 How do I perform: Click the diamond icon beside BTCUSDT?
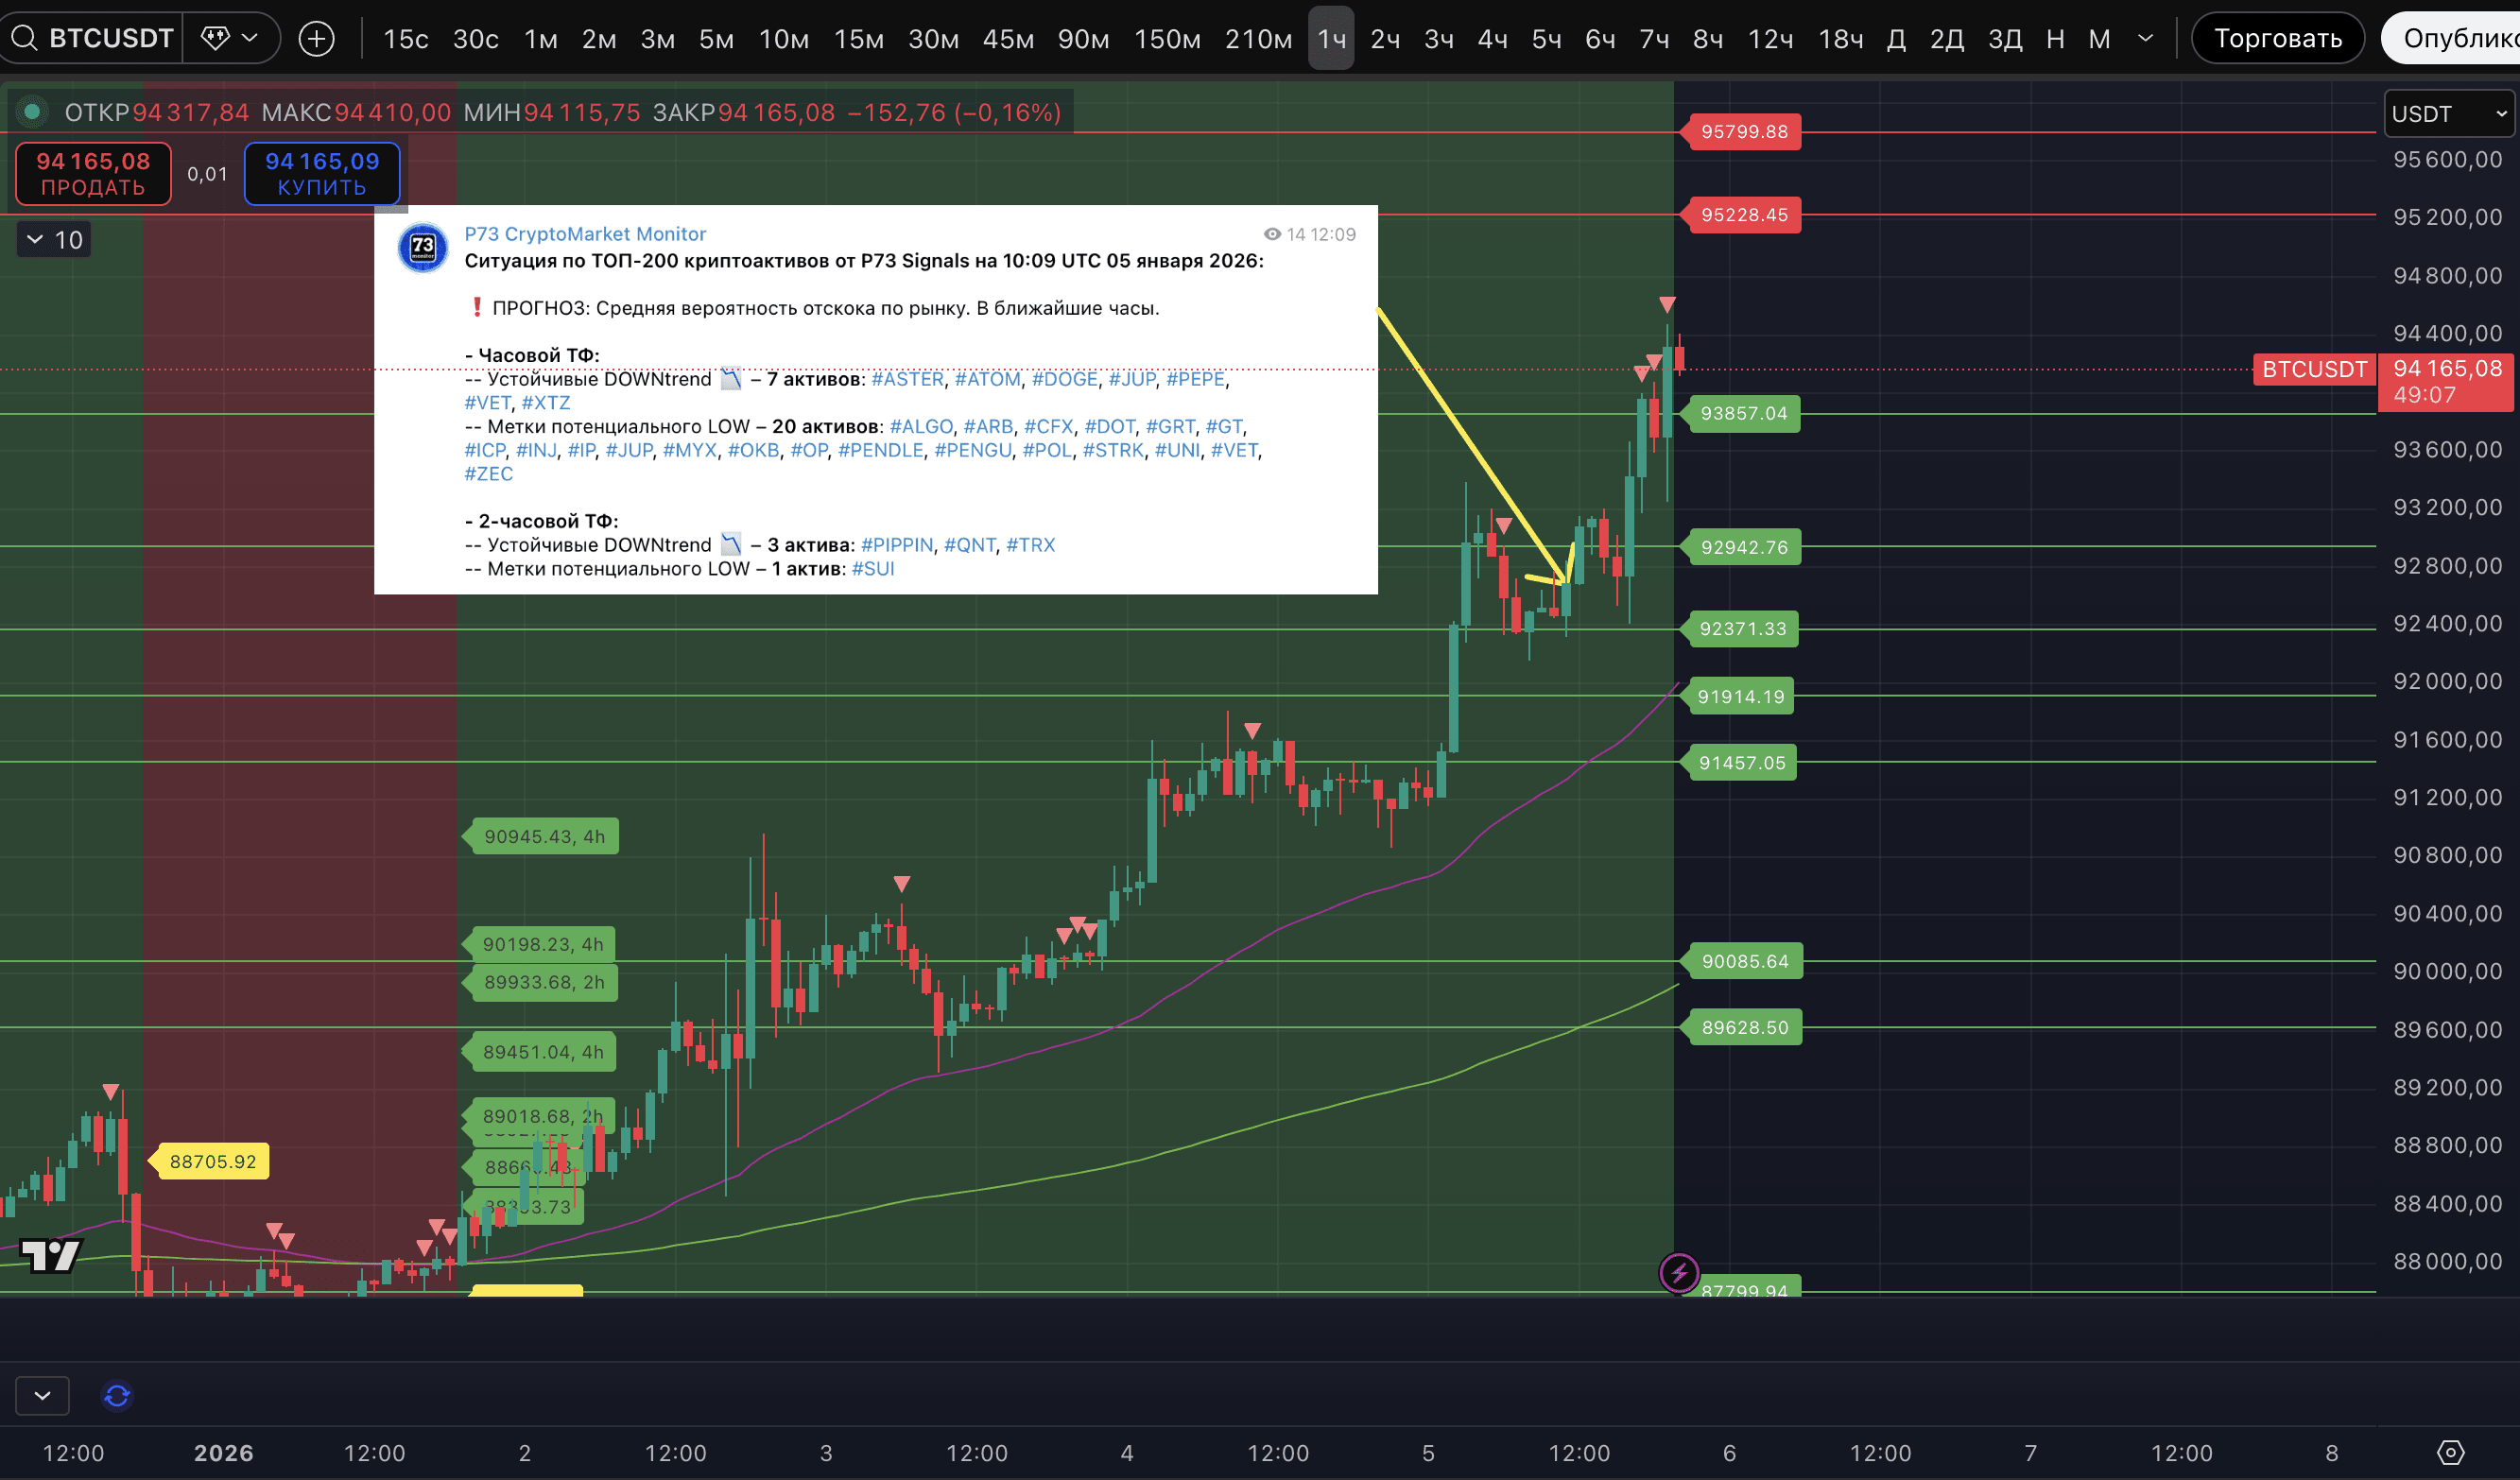tap(213, 37)
